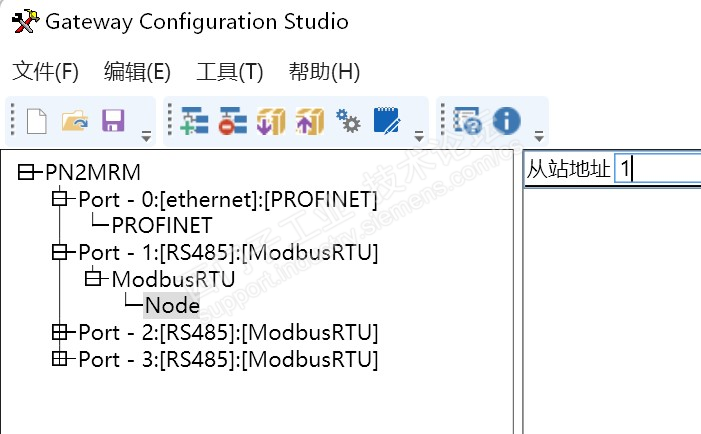Viewport: 701px width, 434px height.
Task: Click the blue notebook edit icon
Action: (x=387, y=121)
